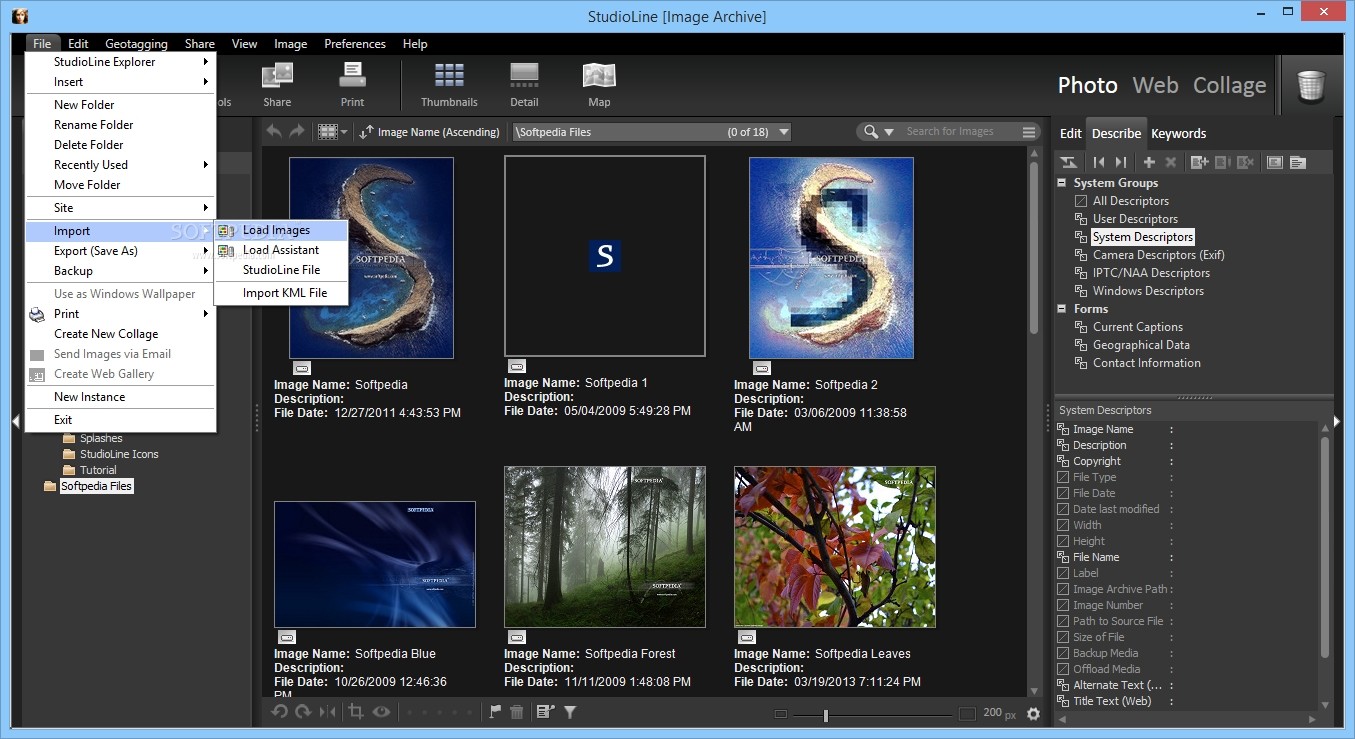
Task: Click the last-record arrow in Describe toolbar
Action: point(1121,162)
